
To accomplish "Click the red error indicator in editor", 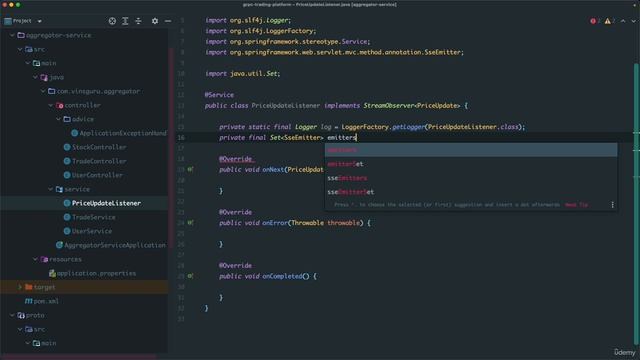I will 593,21.
